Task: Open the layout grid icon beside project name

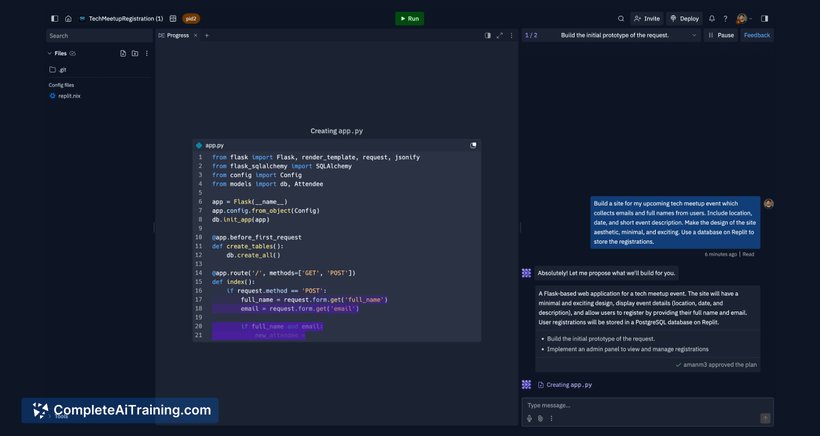Action: (x=173, y=18)
